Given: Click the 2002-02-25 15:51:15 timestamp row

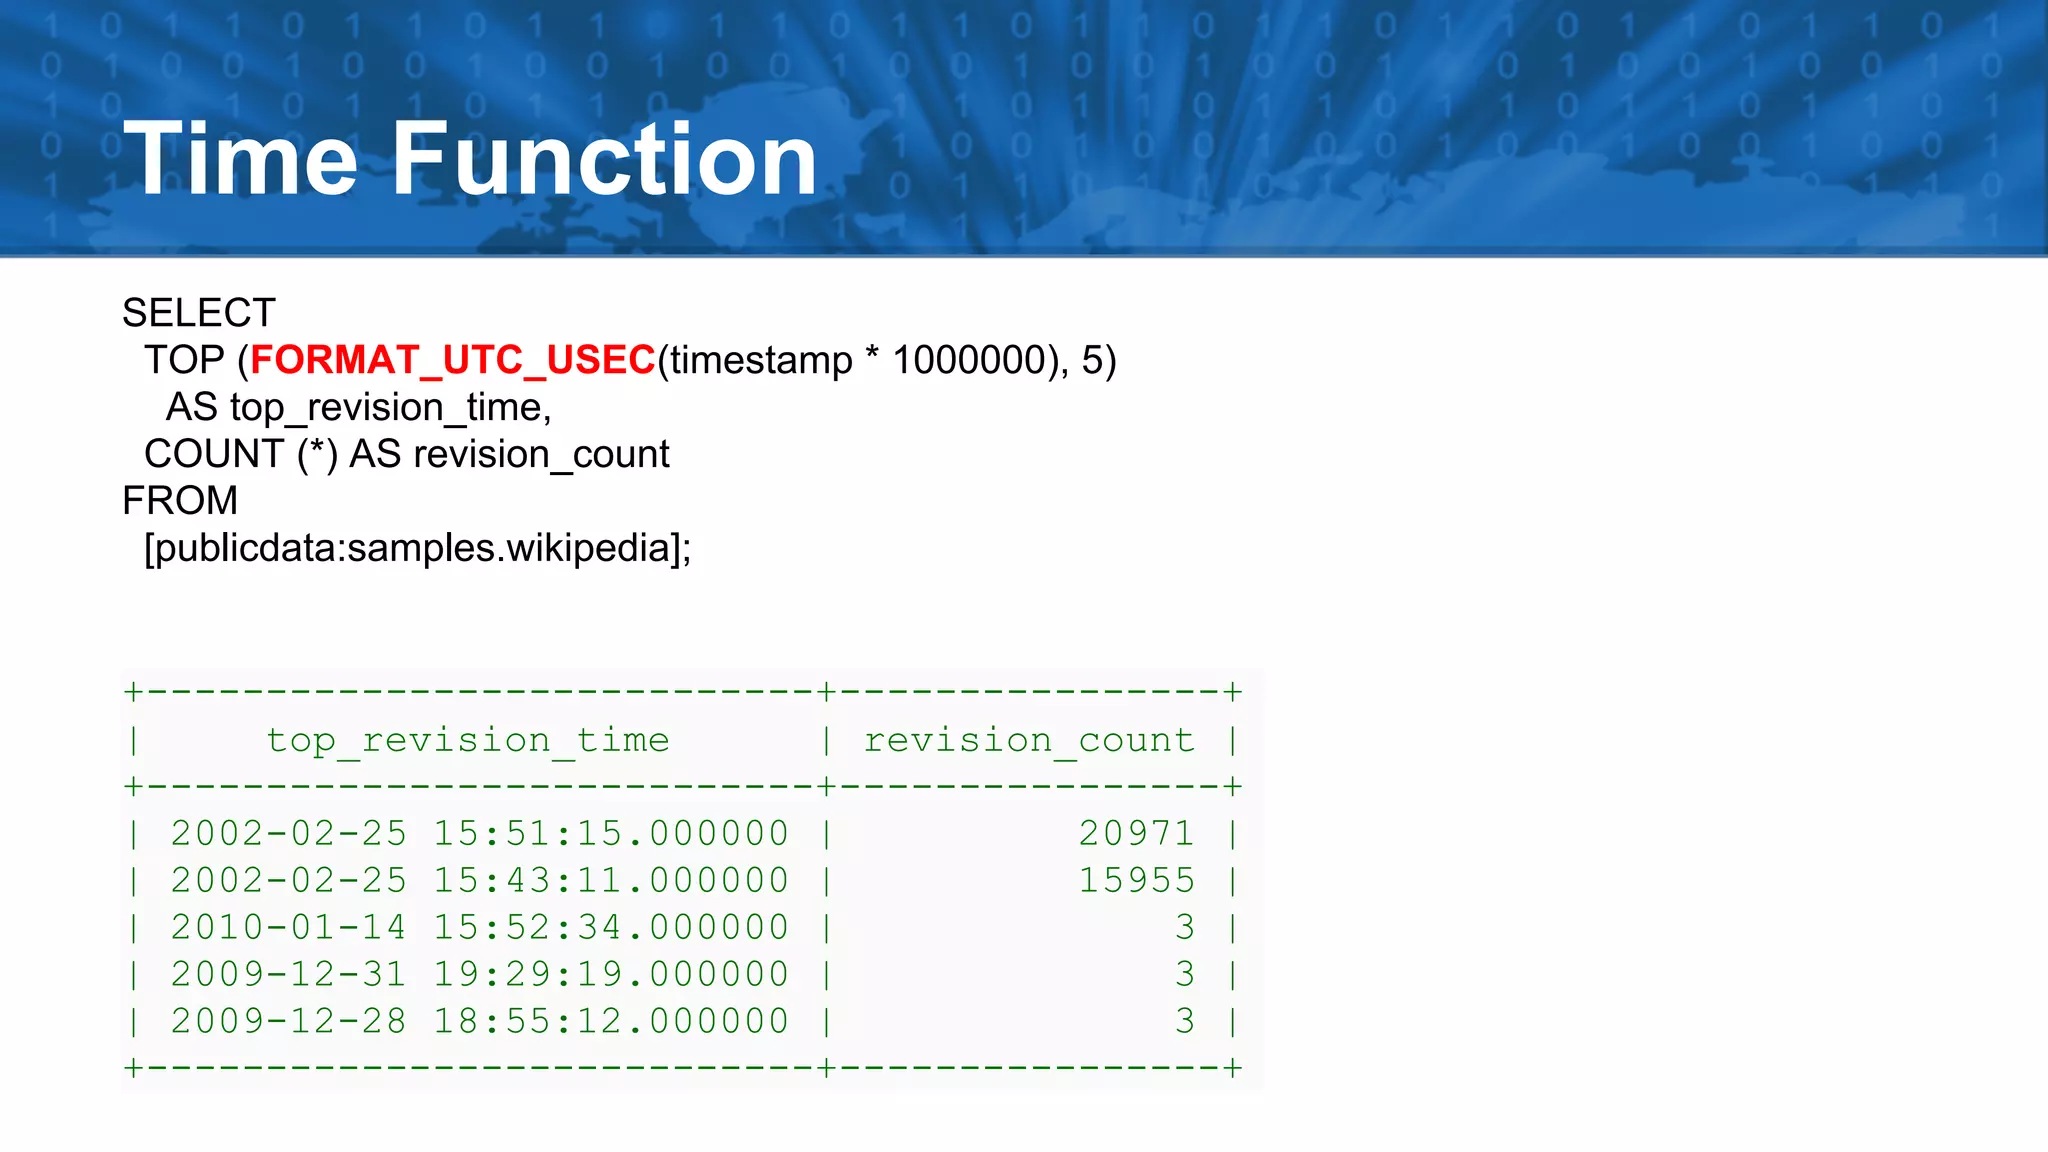Looking at the screenshot, I should pos(479,833).
